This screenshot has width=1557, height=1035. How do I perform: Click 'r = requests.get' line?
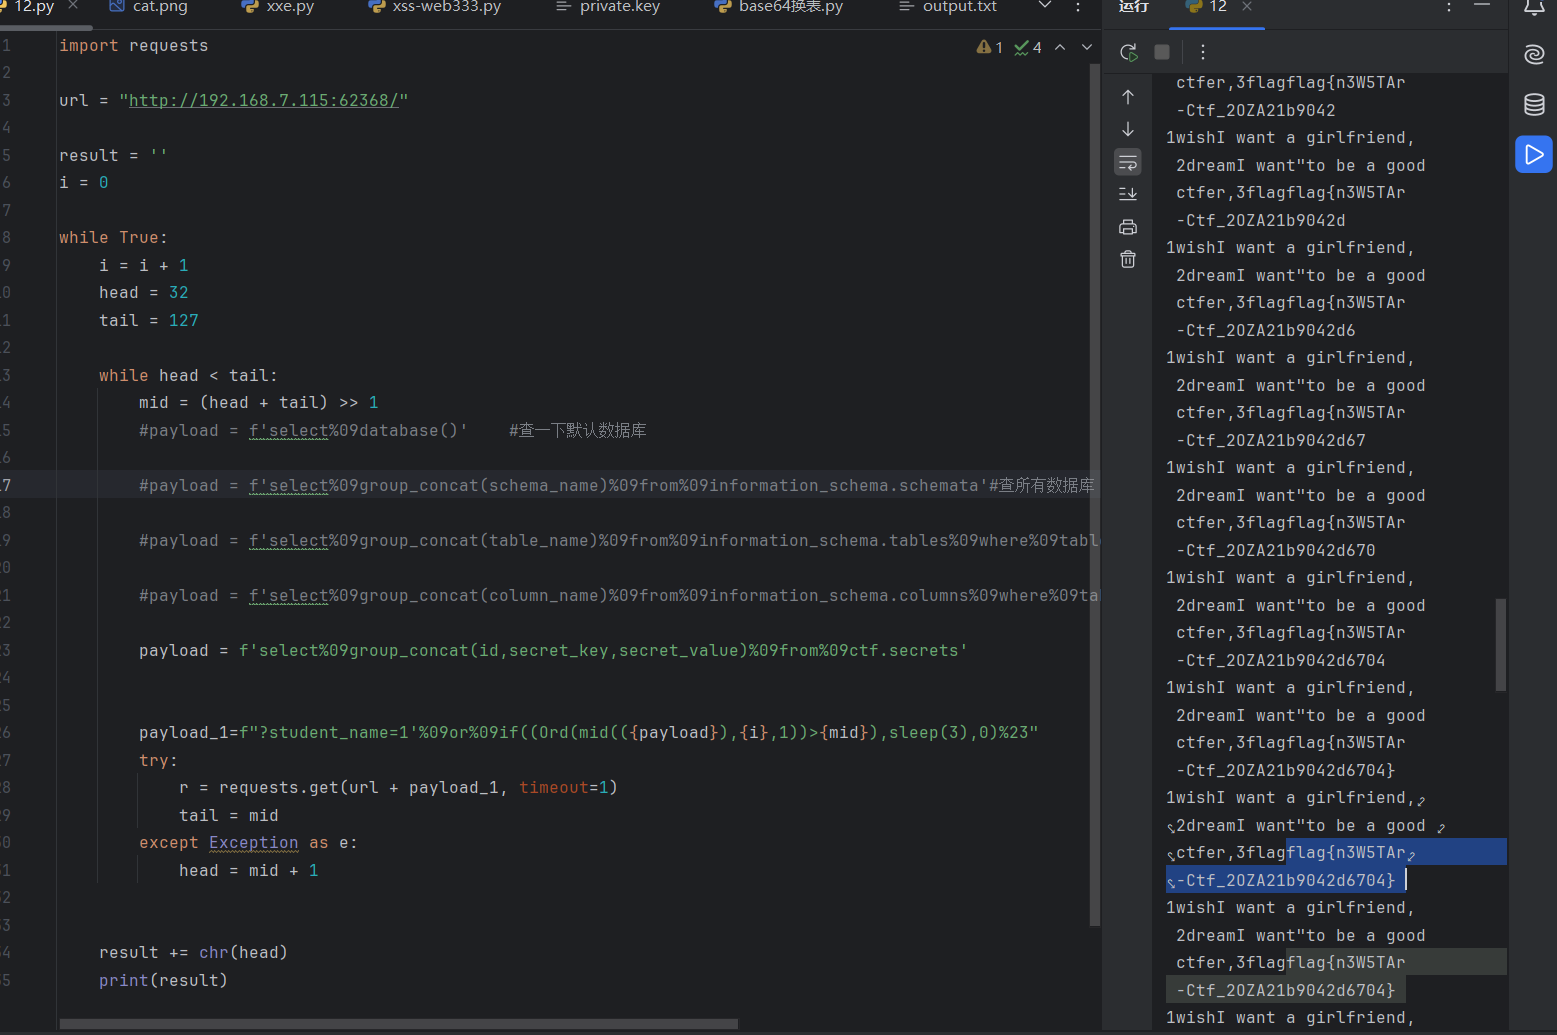tap(398, 788)
